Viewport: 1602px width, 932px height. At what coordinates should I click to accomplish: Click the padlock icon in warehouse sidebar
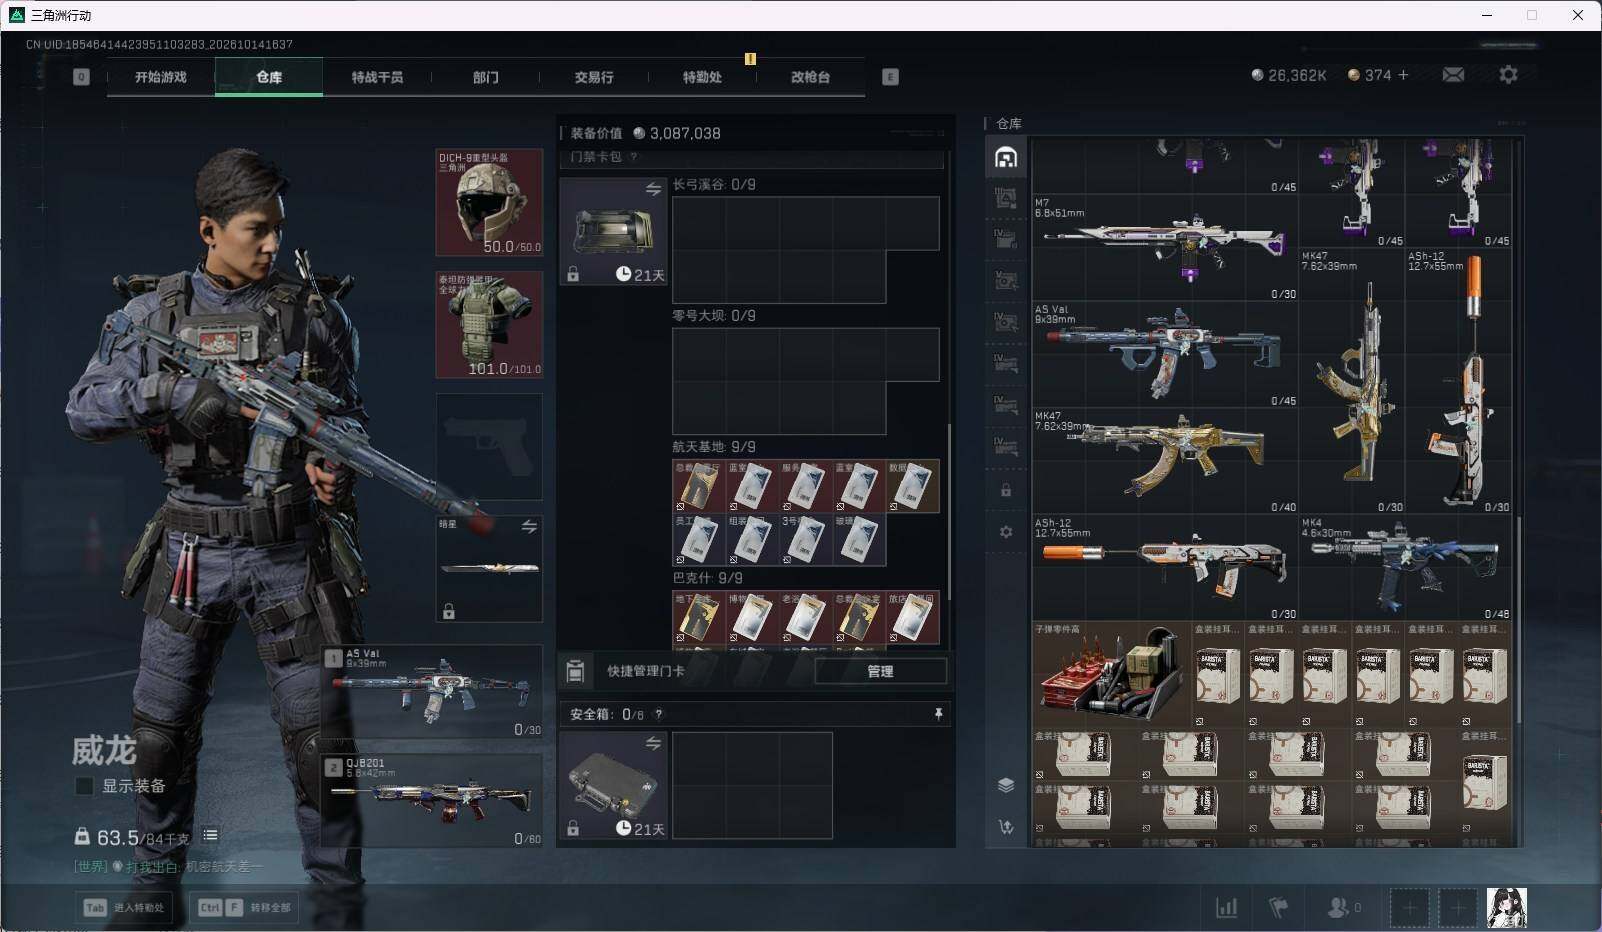(x=1006, y=490)
